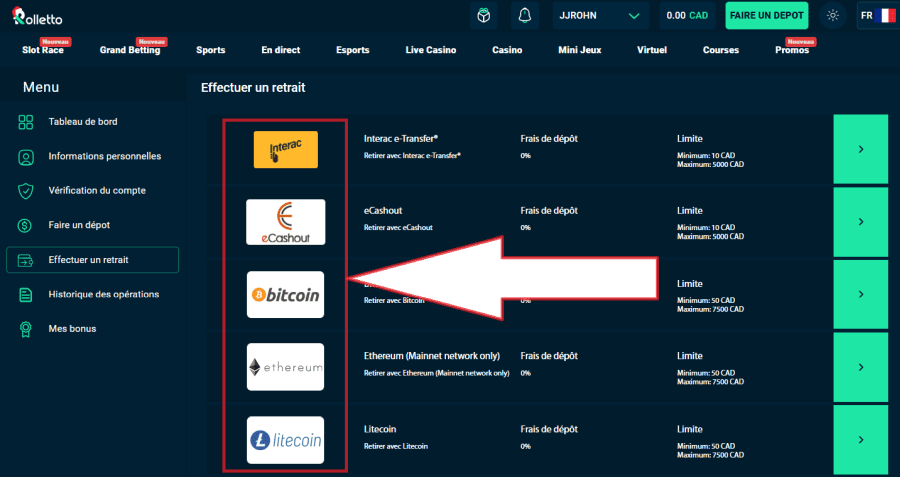
Task: Open the Promos tab
Action: coord(792,50)
